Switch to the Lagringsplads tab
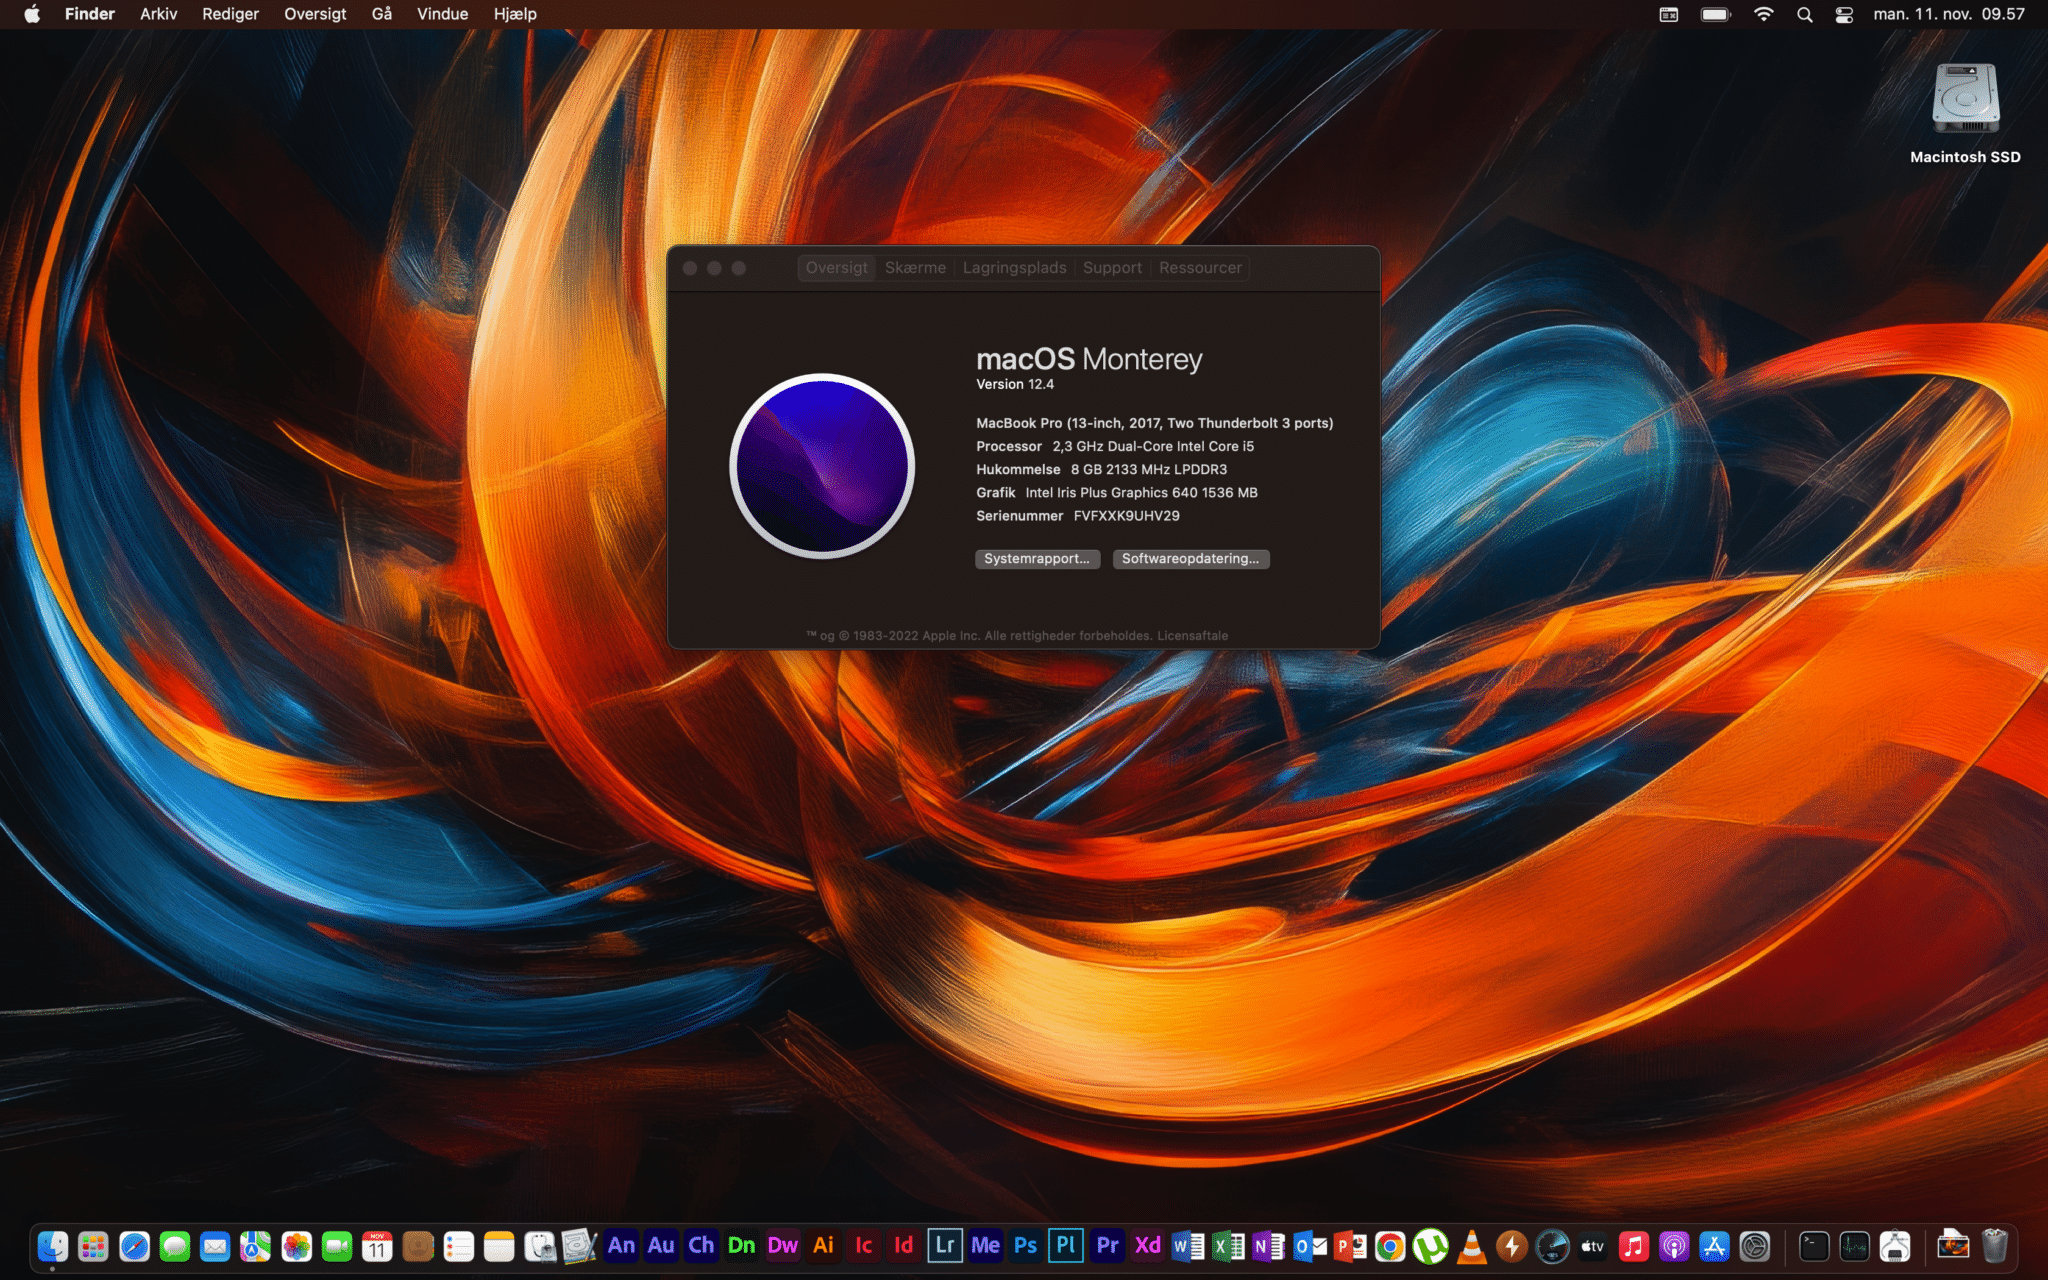The image size is (2048, 1280). [x=1014, y=268]
